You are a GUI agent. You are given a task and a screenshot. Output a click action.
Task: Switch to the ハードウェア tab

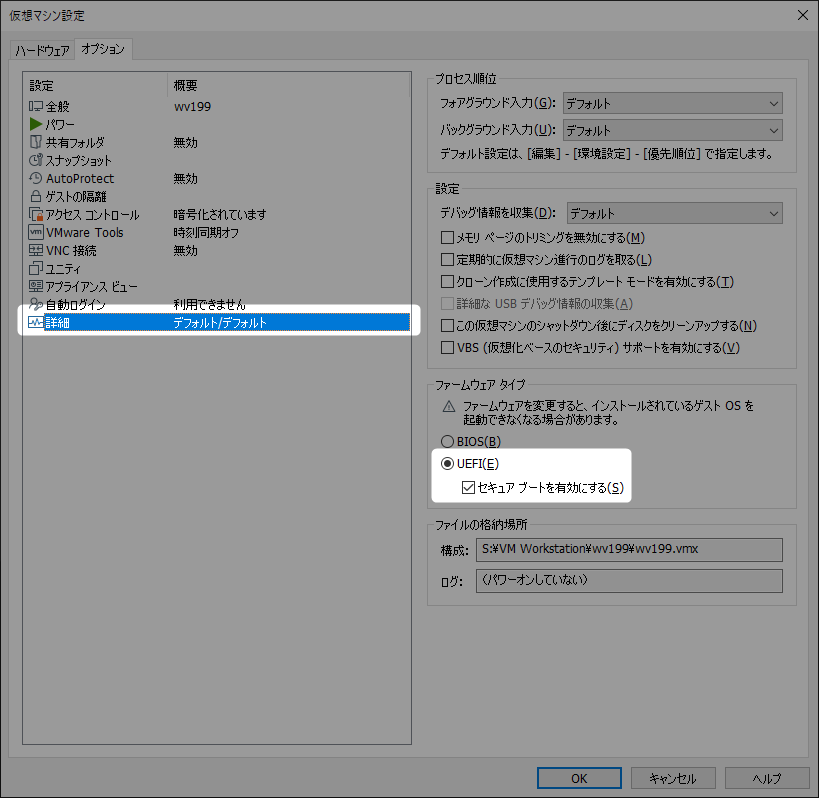[42, 50]
